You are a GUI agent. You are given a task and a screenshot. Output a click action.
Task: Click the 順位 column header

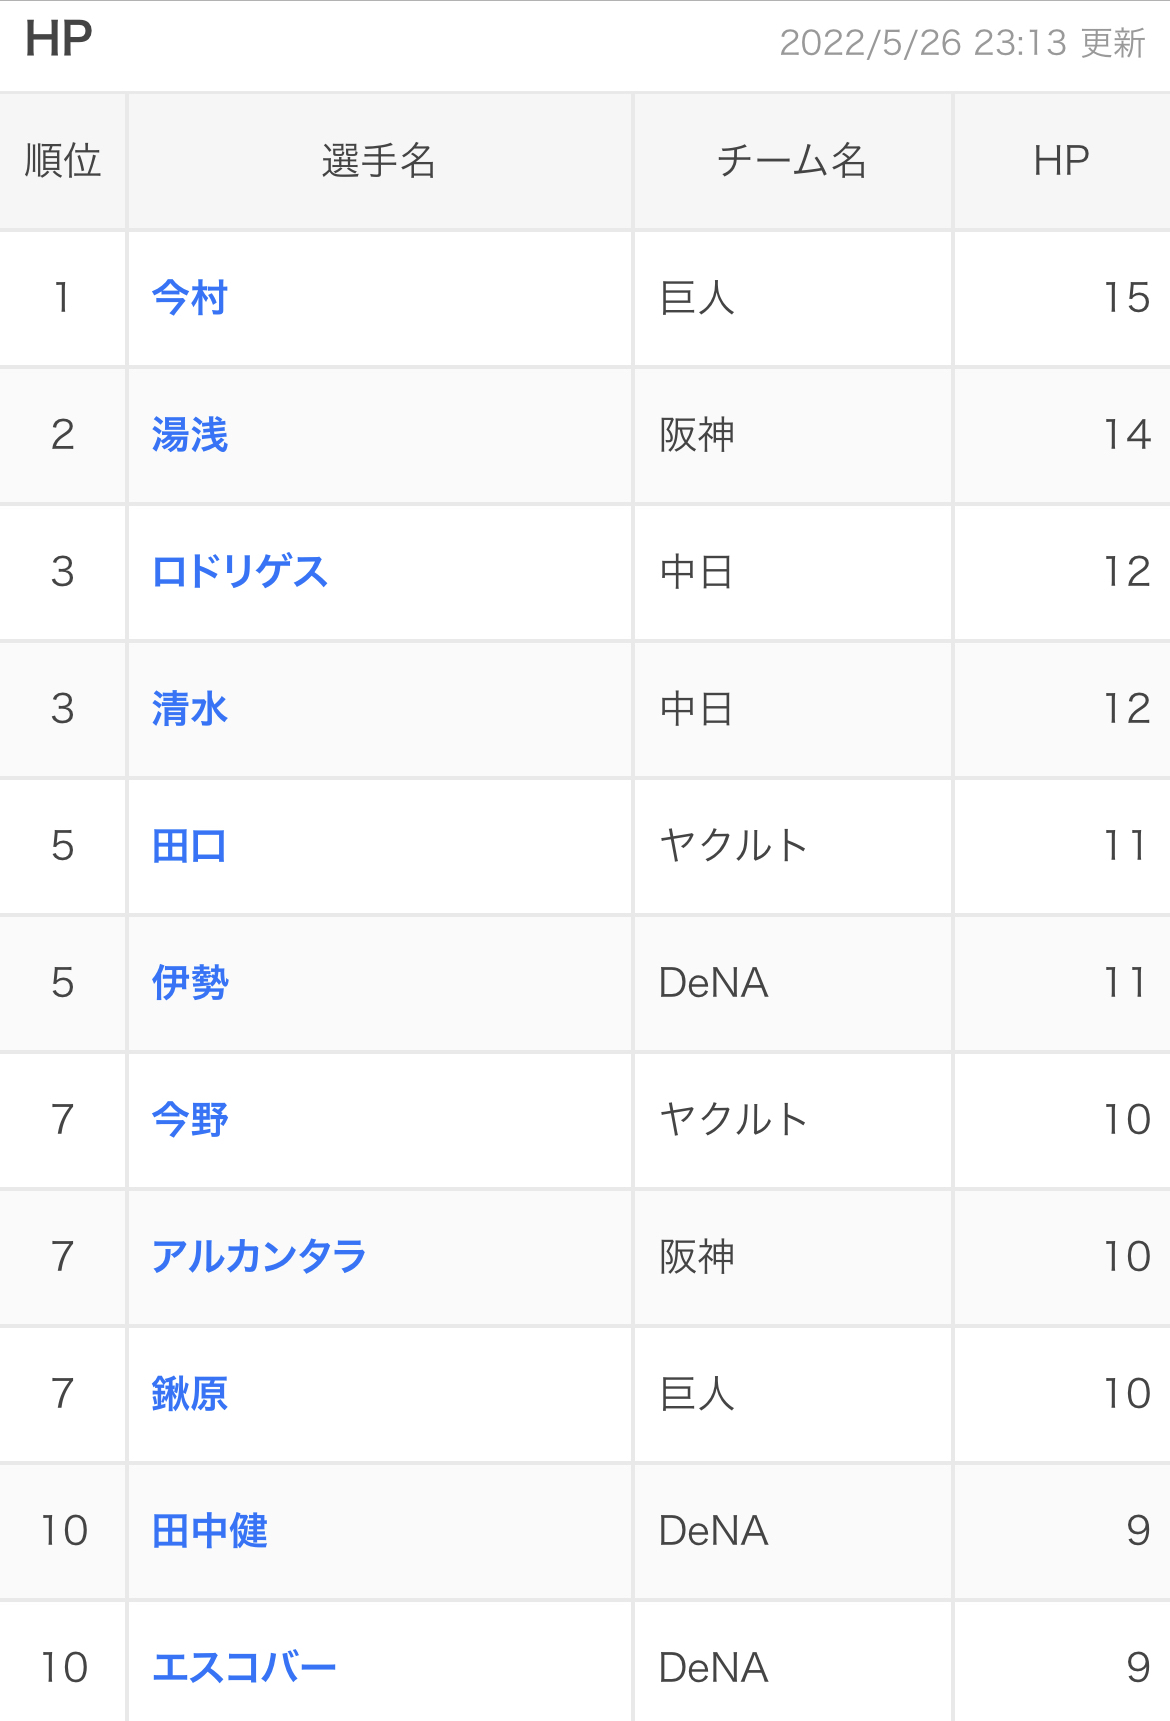(x=63, y=161)
